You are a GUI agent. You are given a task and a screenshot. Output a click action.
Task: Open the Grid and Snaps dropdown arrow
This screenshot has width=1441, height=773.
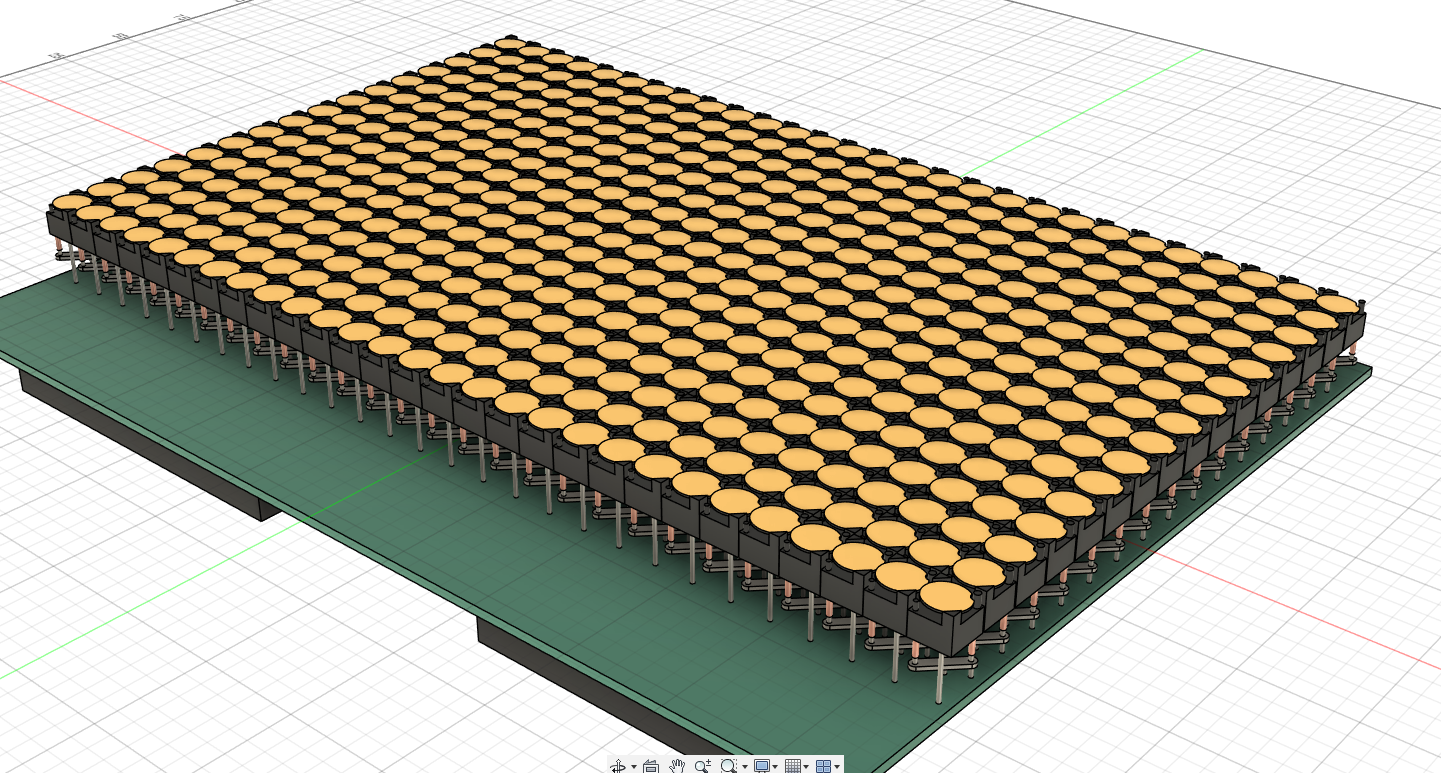point(807,767)
